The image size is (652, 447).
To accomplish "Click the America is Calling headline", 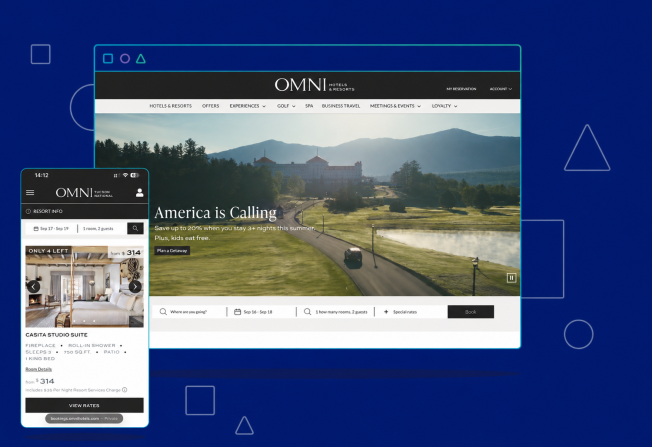I will click(215, 212).
